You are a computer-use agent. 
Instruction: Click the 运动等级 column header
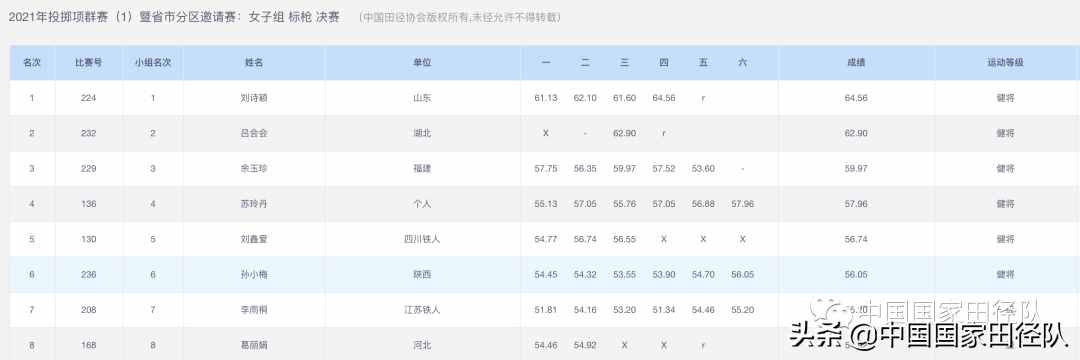tap(1006, 62)
